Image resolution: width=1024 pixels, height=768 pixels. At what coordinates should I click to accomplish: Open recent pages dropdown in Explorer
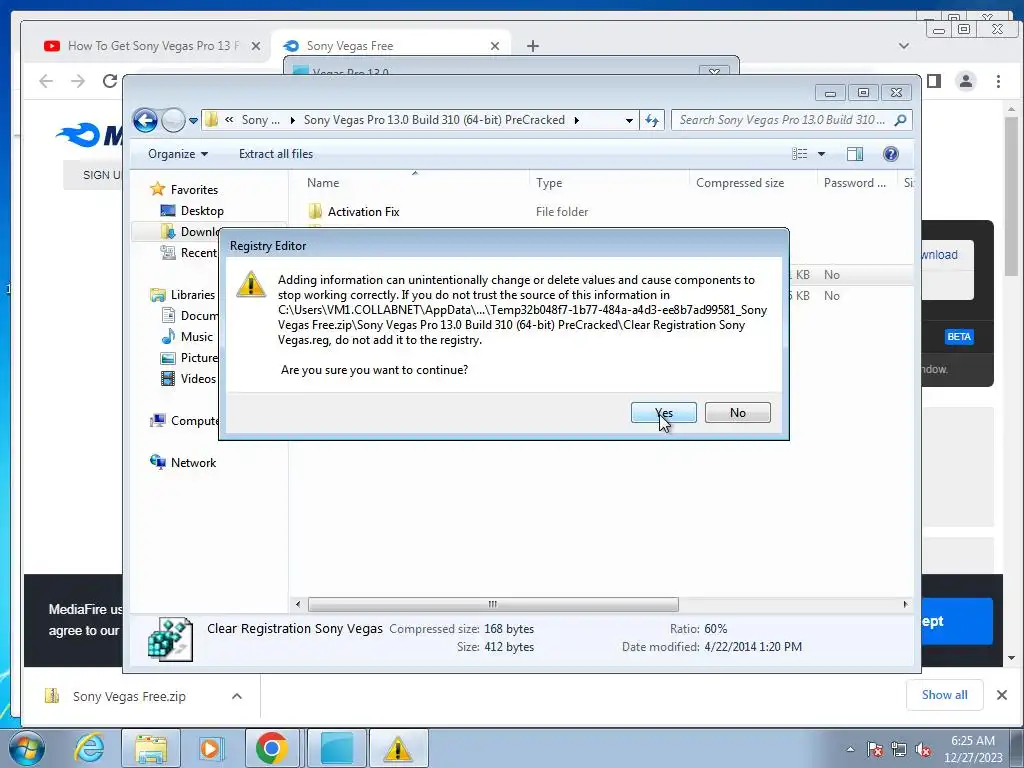[193, 121]
